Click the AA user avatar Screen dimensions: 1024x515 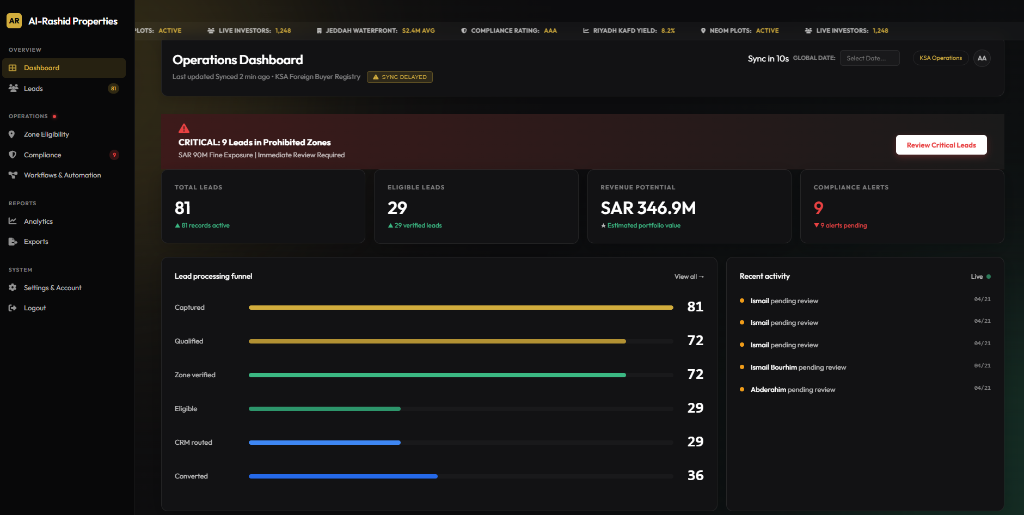(x=982, y=58)
